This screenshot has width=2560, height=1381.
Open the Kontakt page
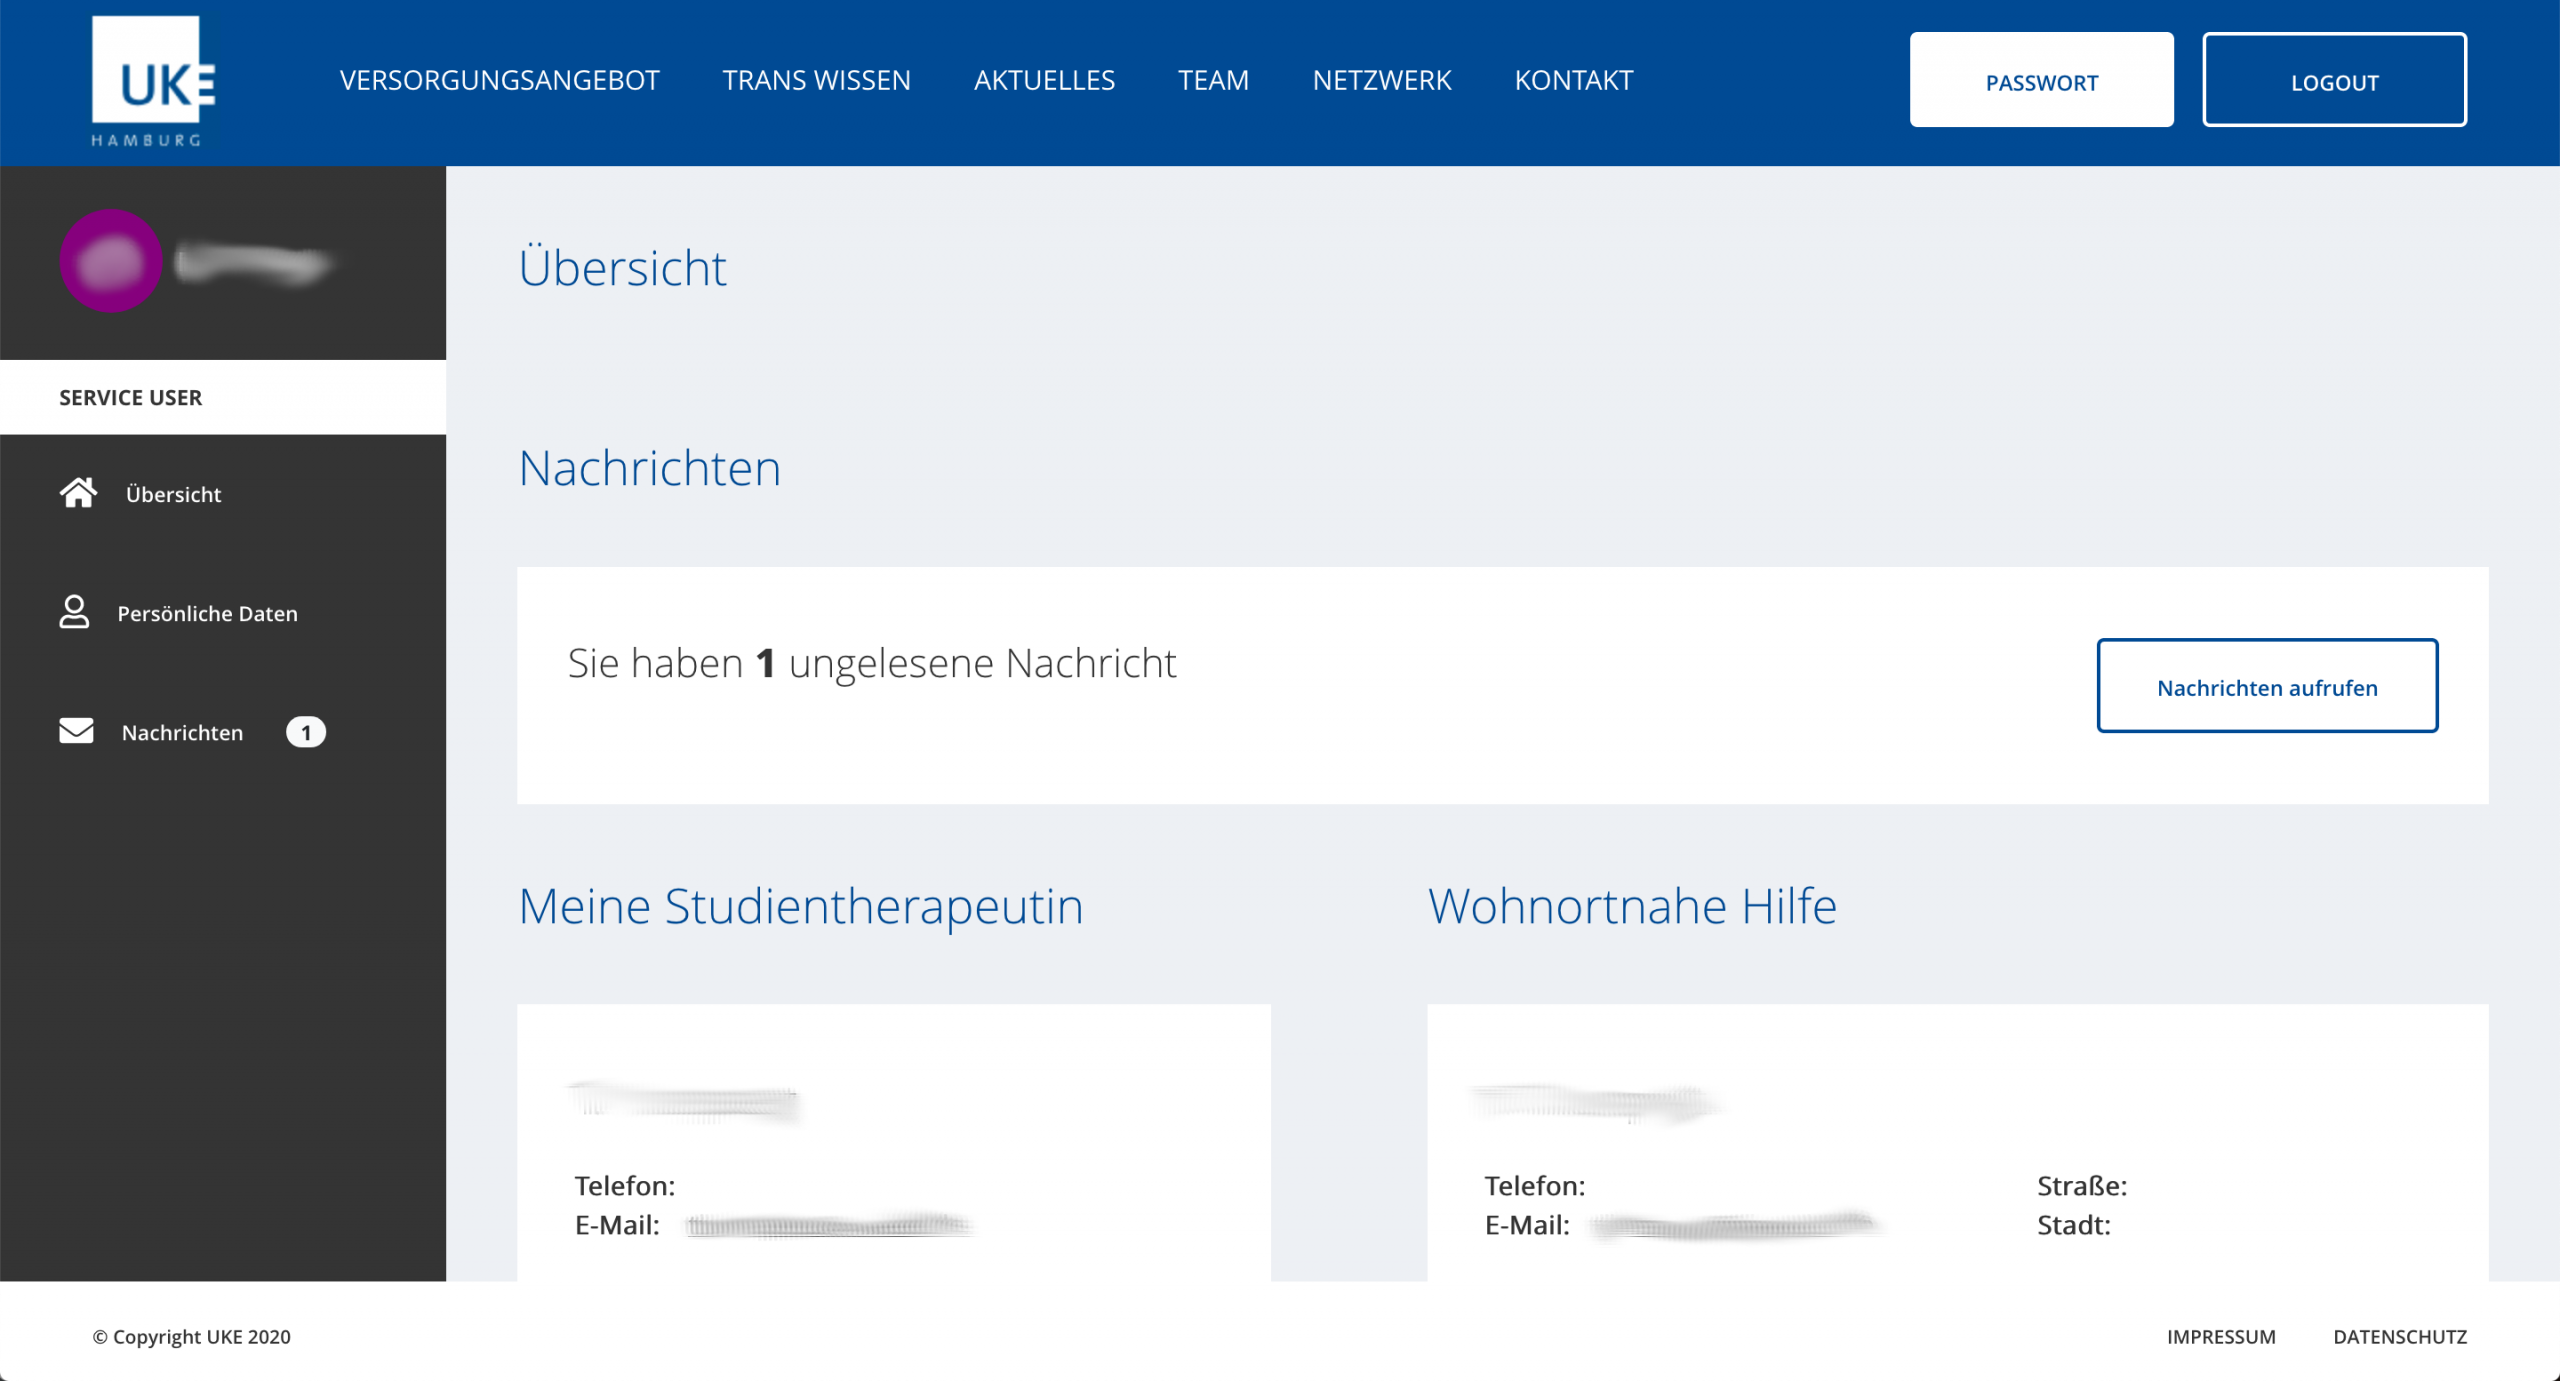(x=1574, y=80)
